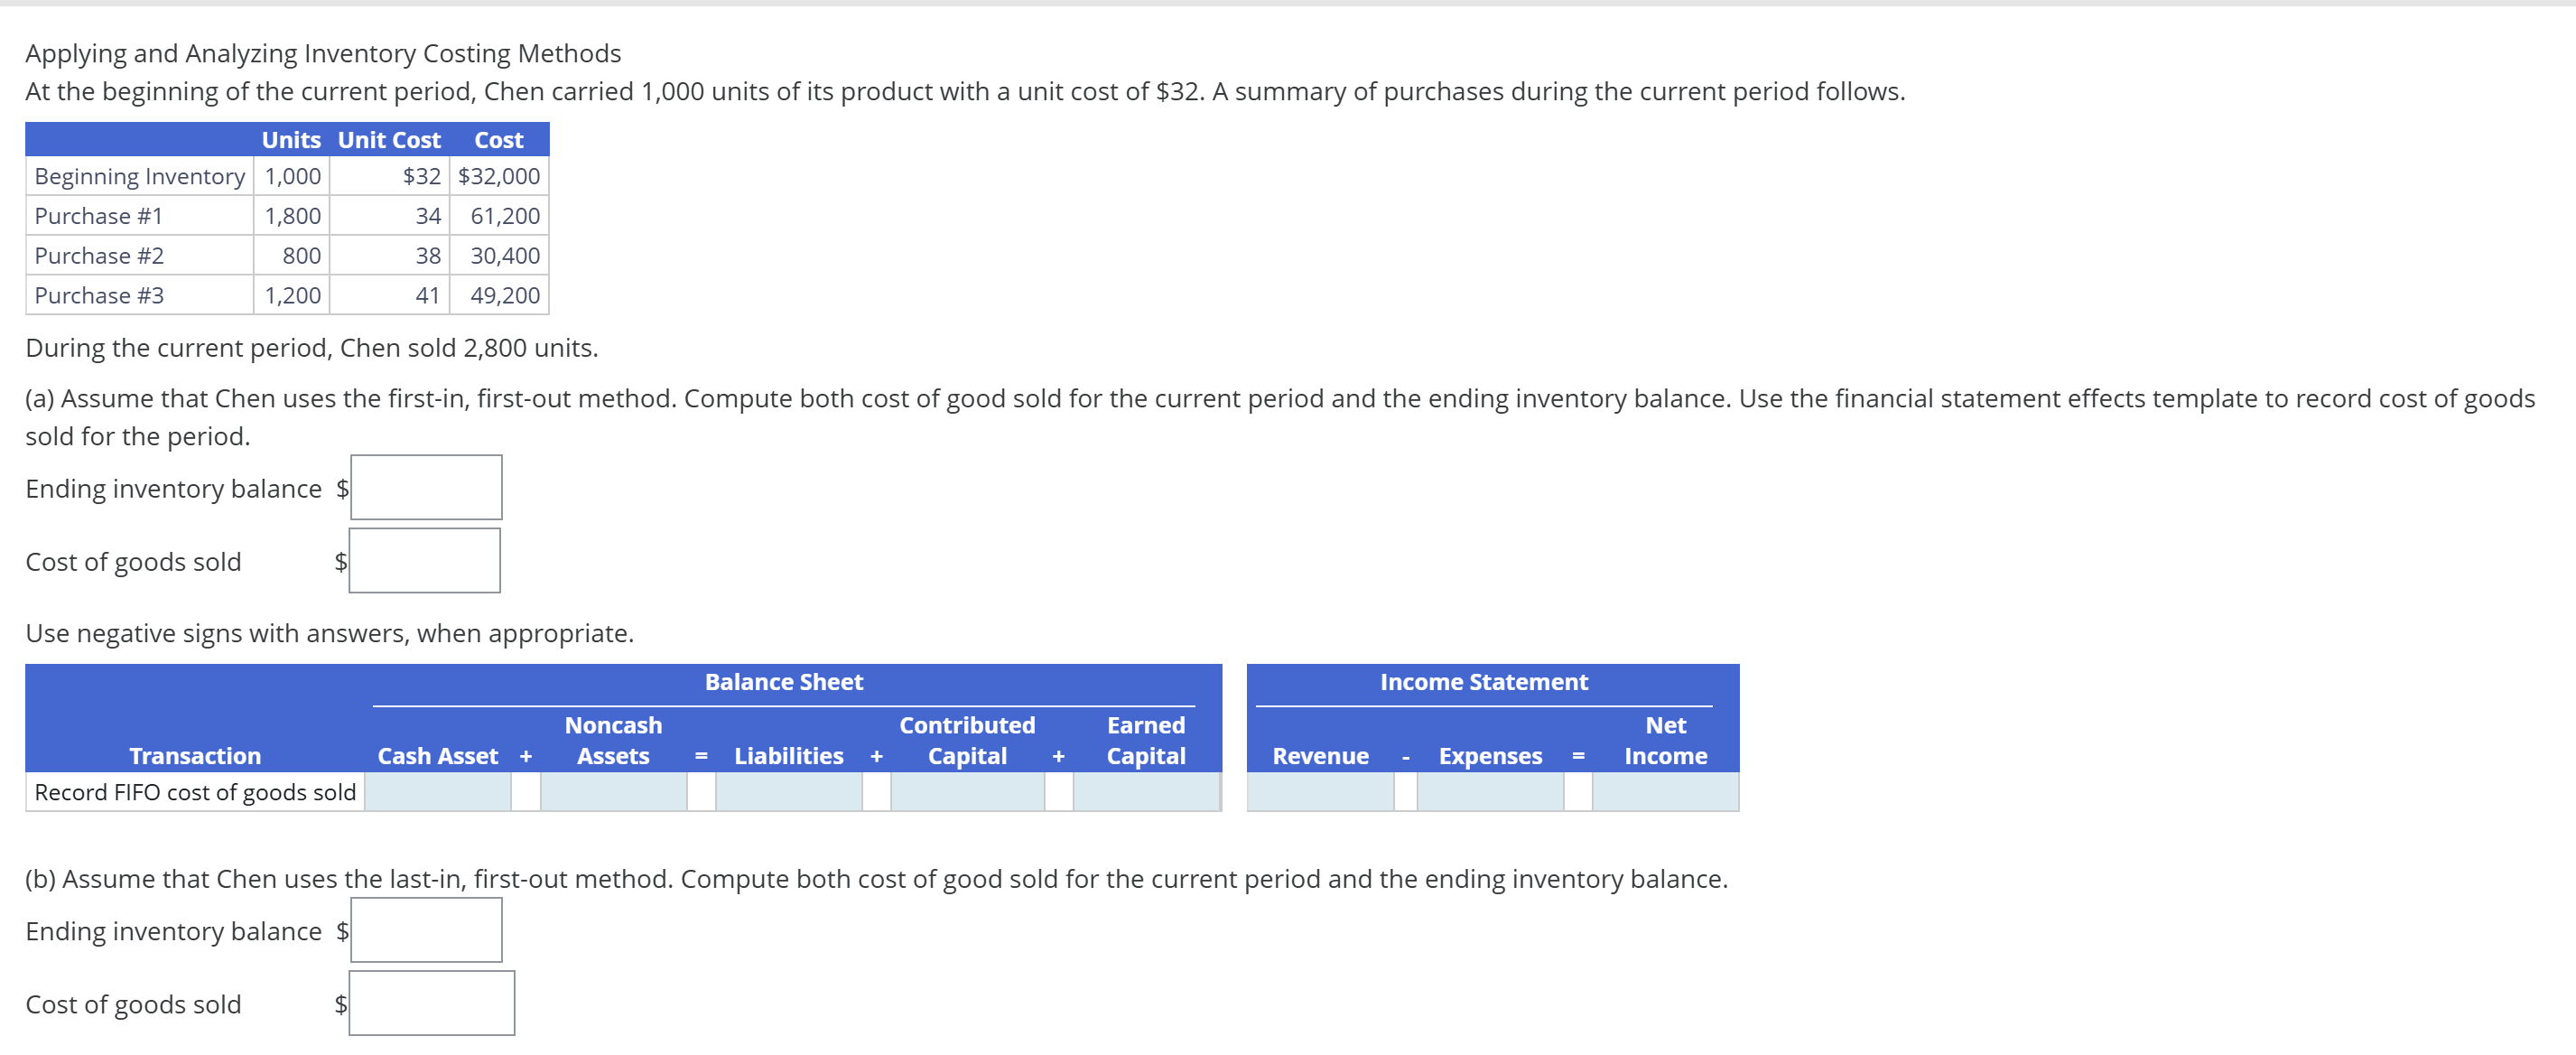
Task: Click the Units column header
Action: point(291,140)
